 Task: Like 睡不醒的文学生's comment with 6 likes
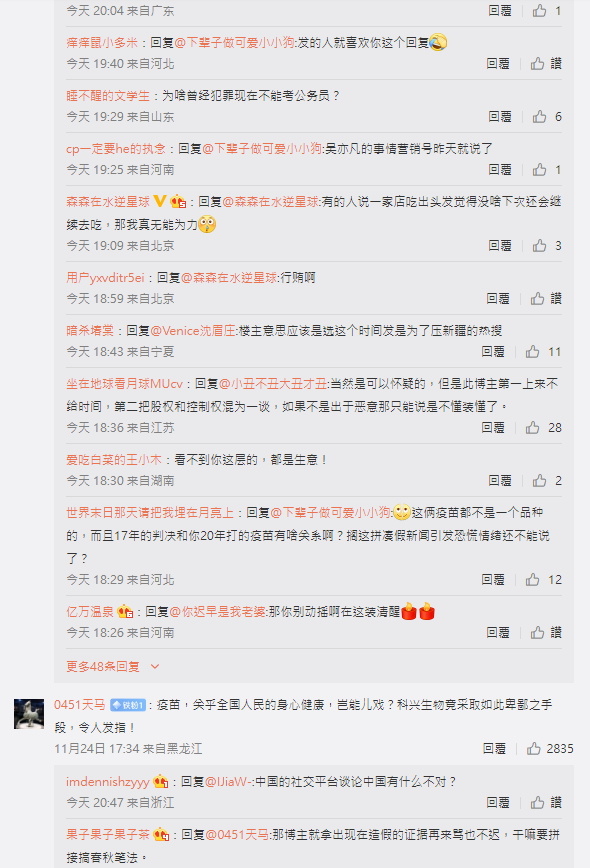[540, 116]
